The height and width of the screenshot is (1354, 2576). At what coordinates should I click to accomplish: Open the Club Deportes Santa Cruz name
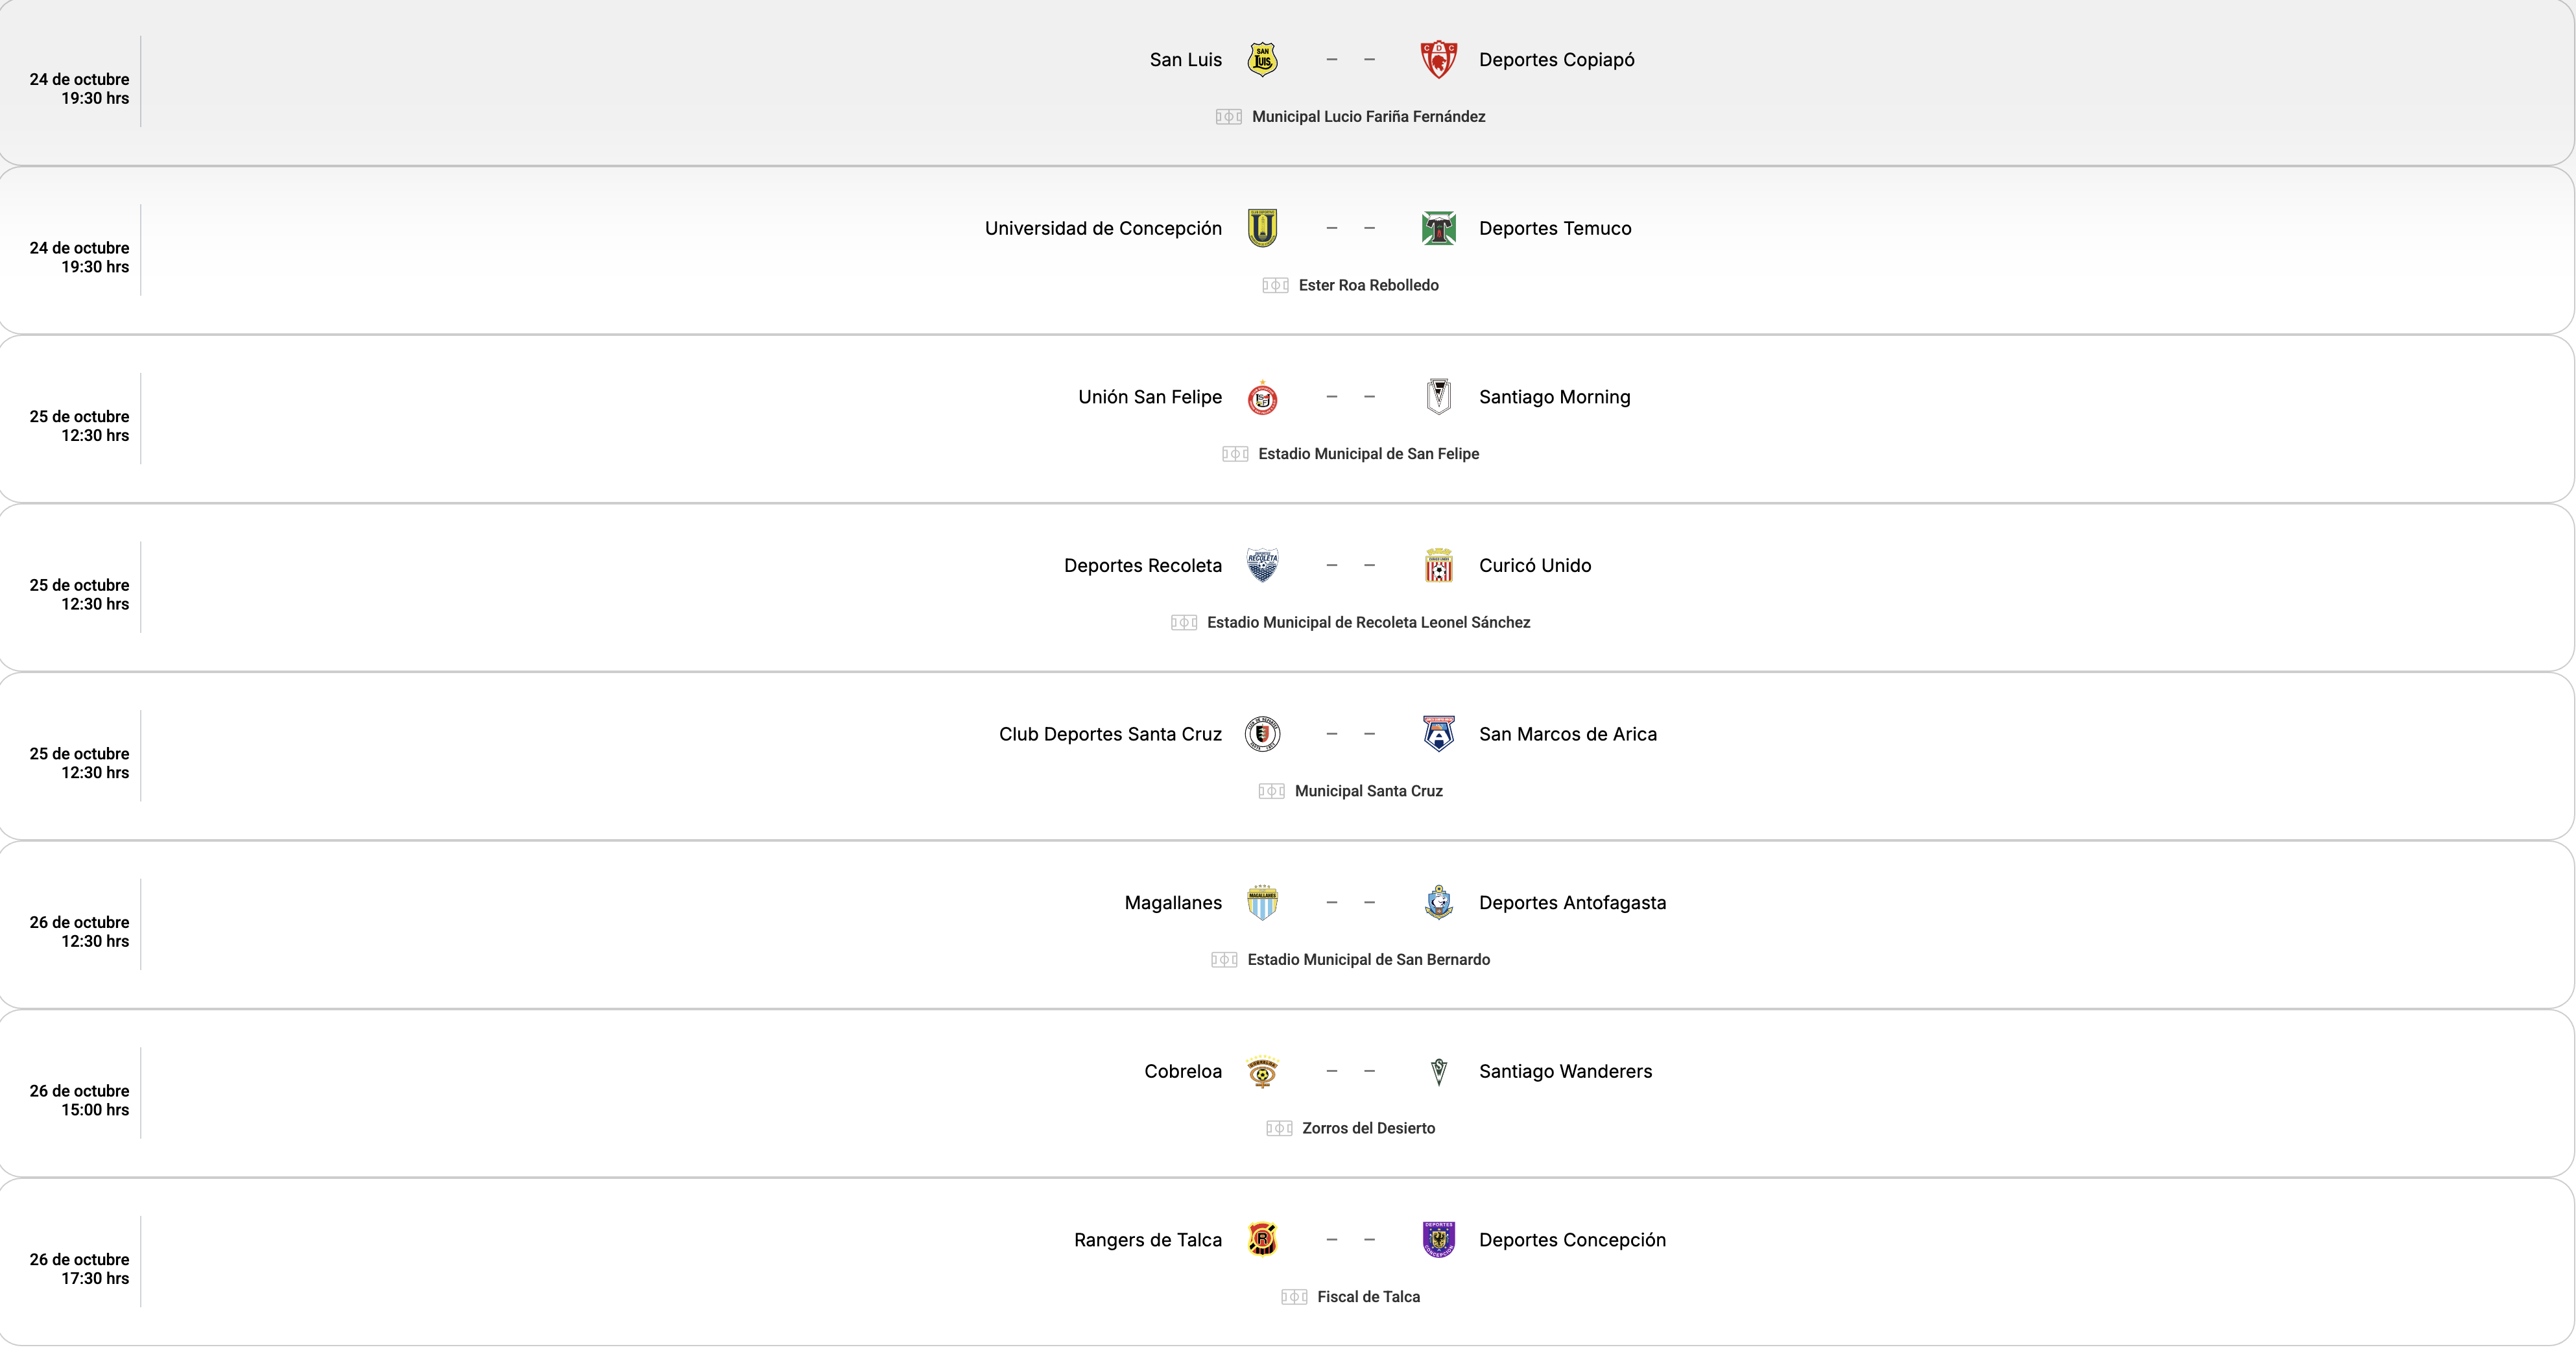1110,734
